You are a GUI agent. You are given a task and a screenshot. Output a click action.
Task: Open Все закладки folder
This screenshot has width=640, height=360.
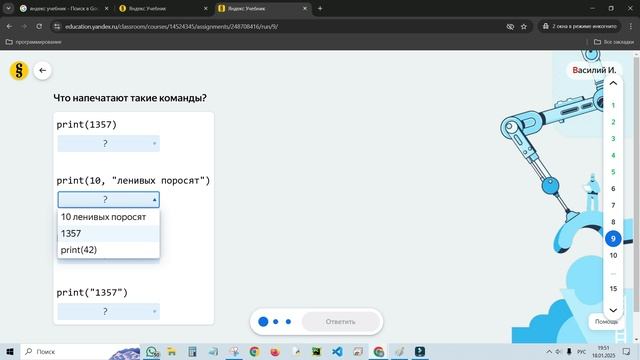pos(614,42)
